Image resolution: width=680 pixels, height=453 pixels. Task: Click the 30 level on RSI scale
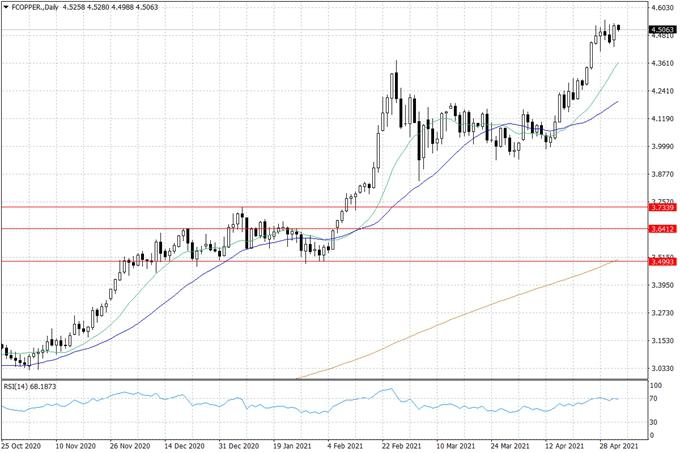click(x=654, y=422)
